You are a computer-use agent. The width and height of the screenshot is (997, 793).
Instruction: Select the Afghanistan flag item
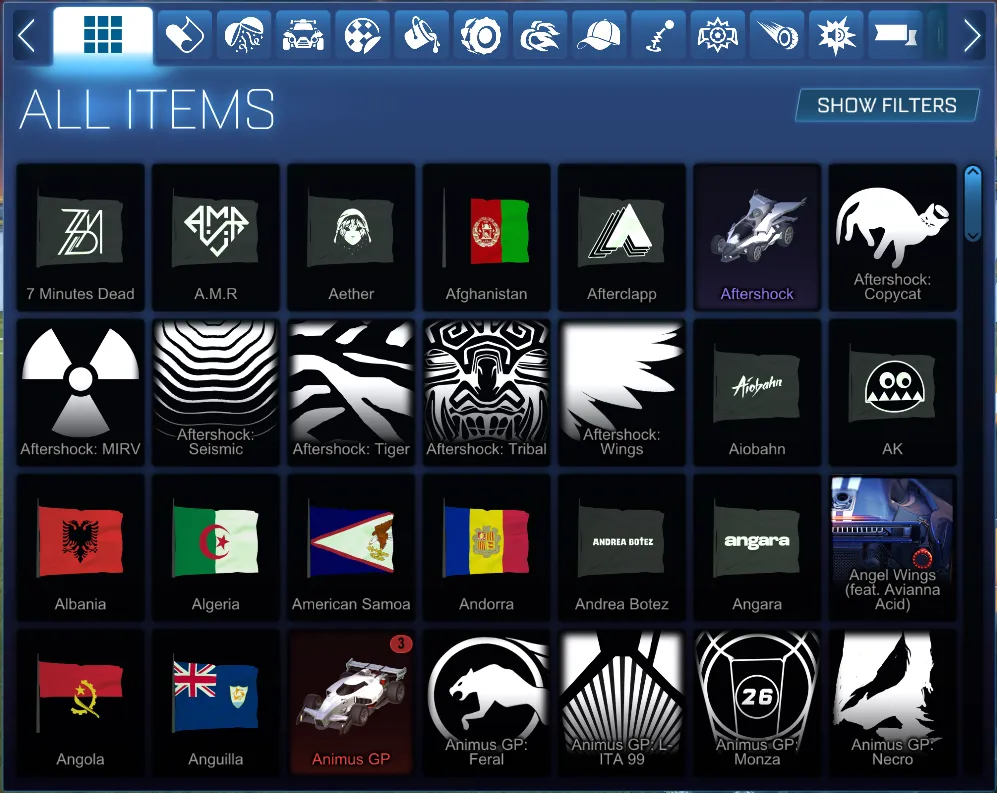pos(486,237)
